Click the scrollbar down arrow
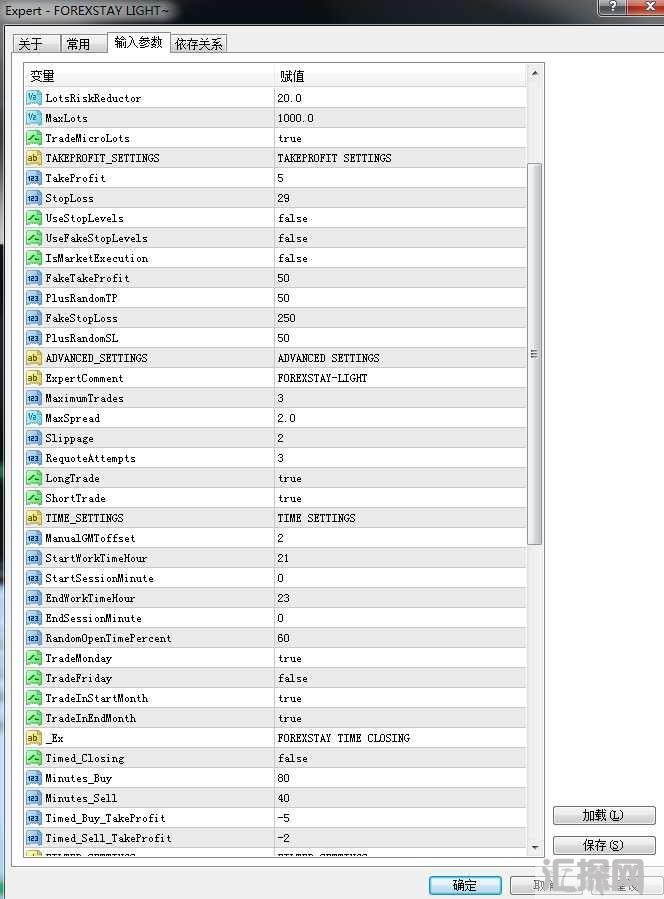This screenshot has height=899, width=664. tap(535, 846)
